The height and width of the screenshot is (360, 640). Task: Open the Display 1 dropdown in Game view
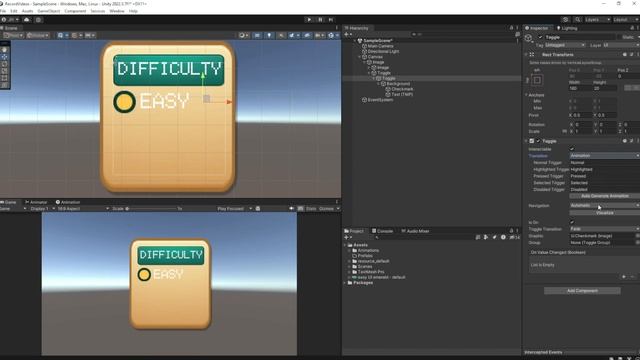42,209
